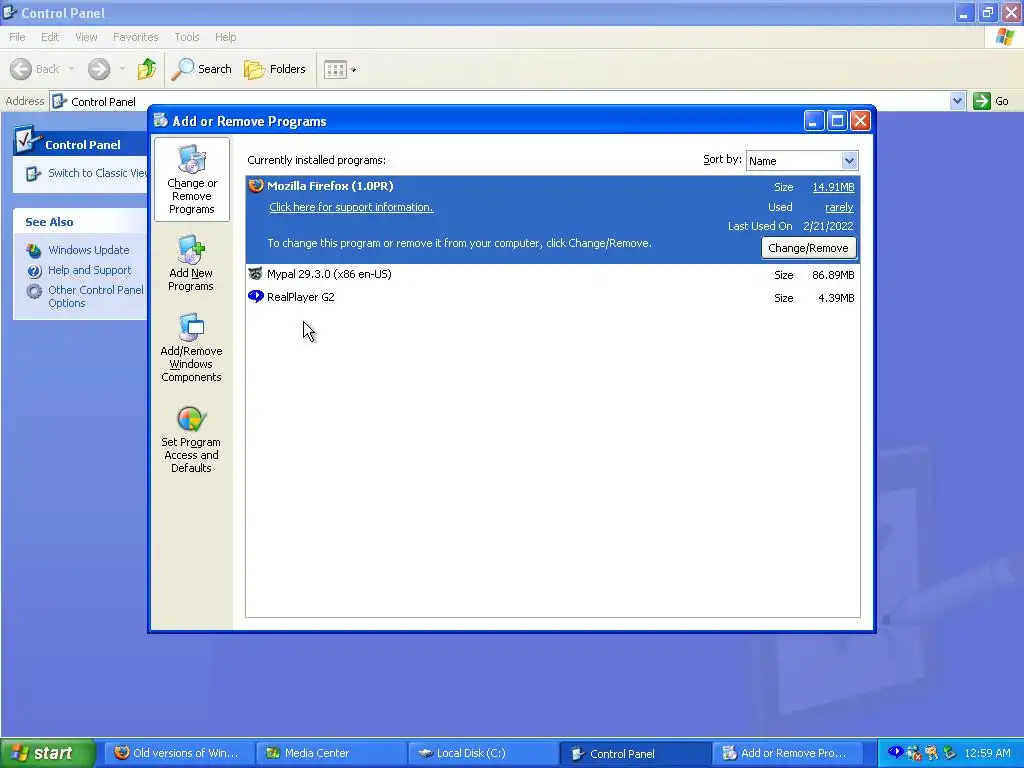
Task: Switch to Media Center taskbar item
Action: point(330,753)
